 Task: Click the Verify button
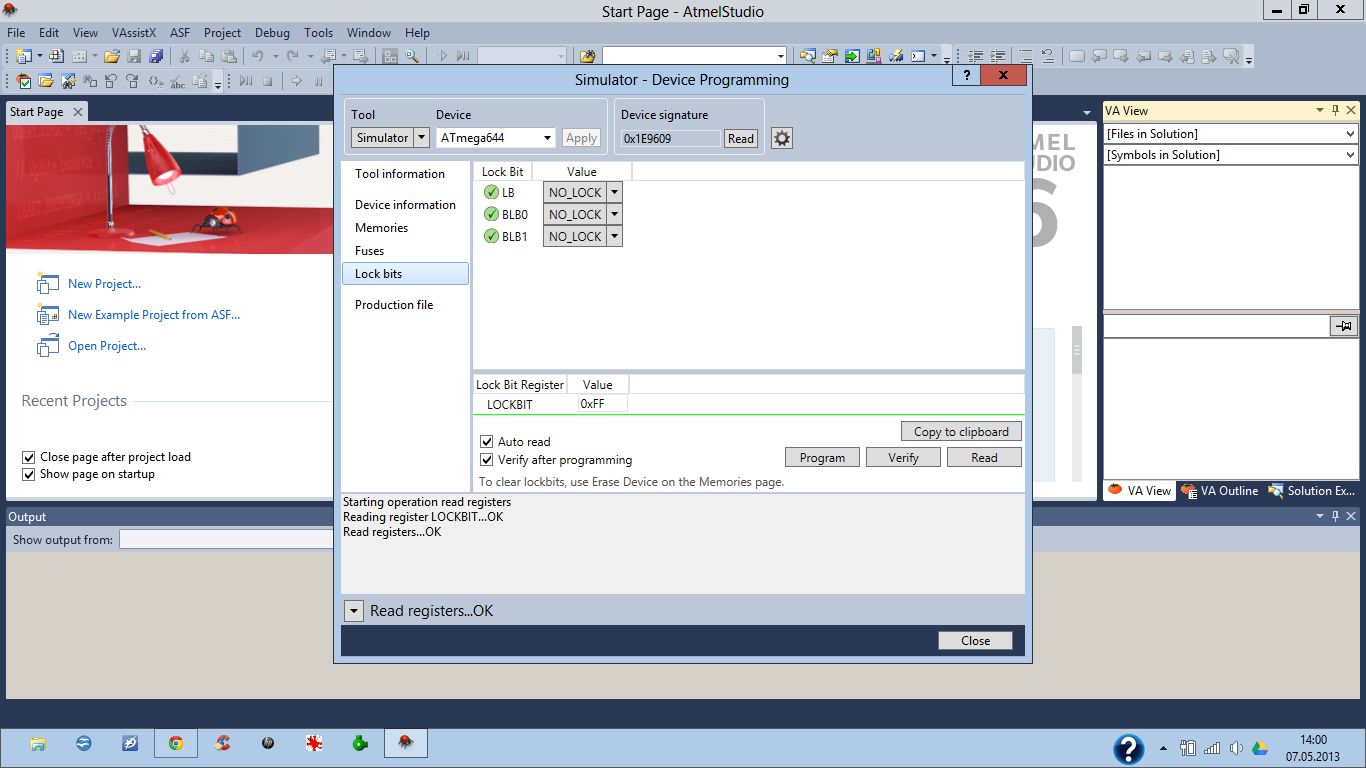coord(903,457)
